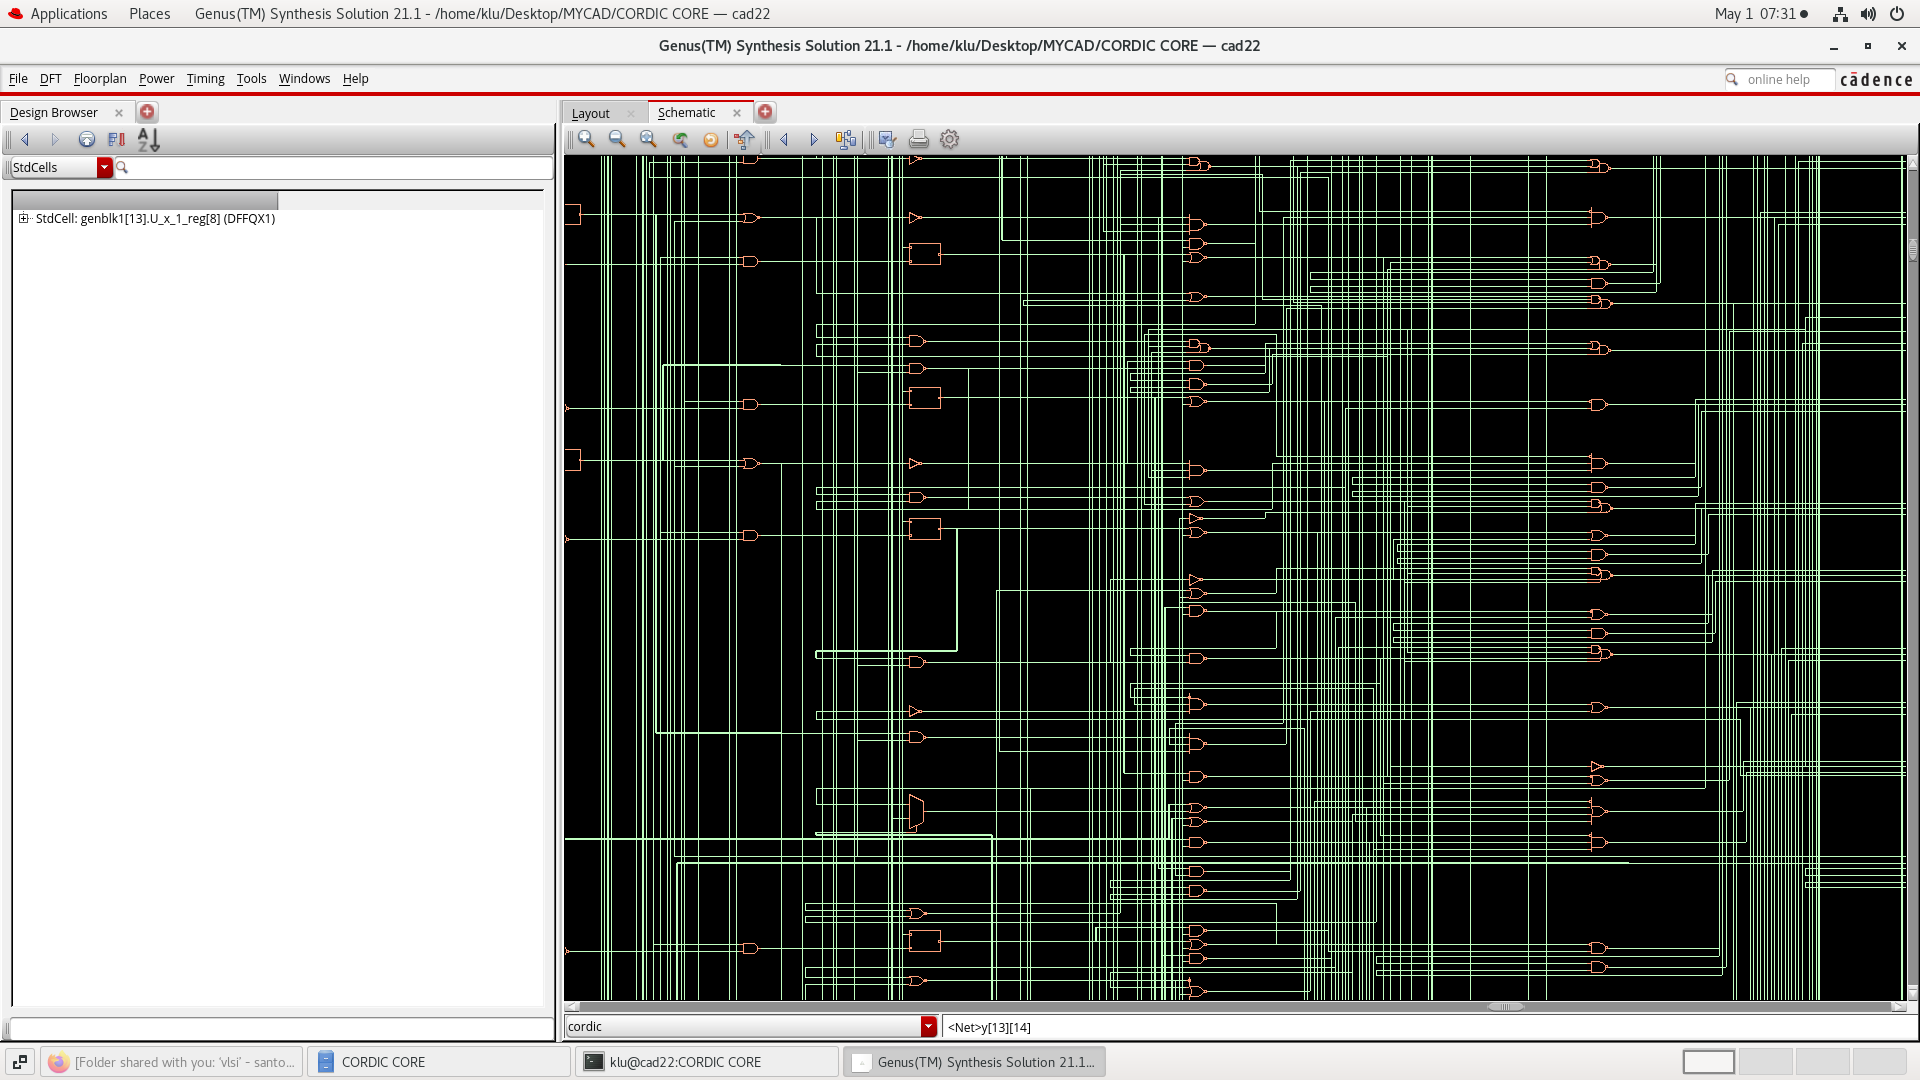Screen dimensions: 1920x1080
Task: Click the zoom to fit icon
Action: pos(648,140)
